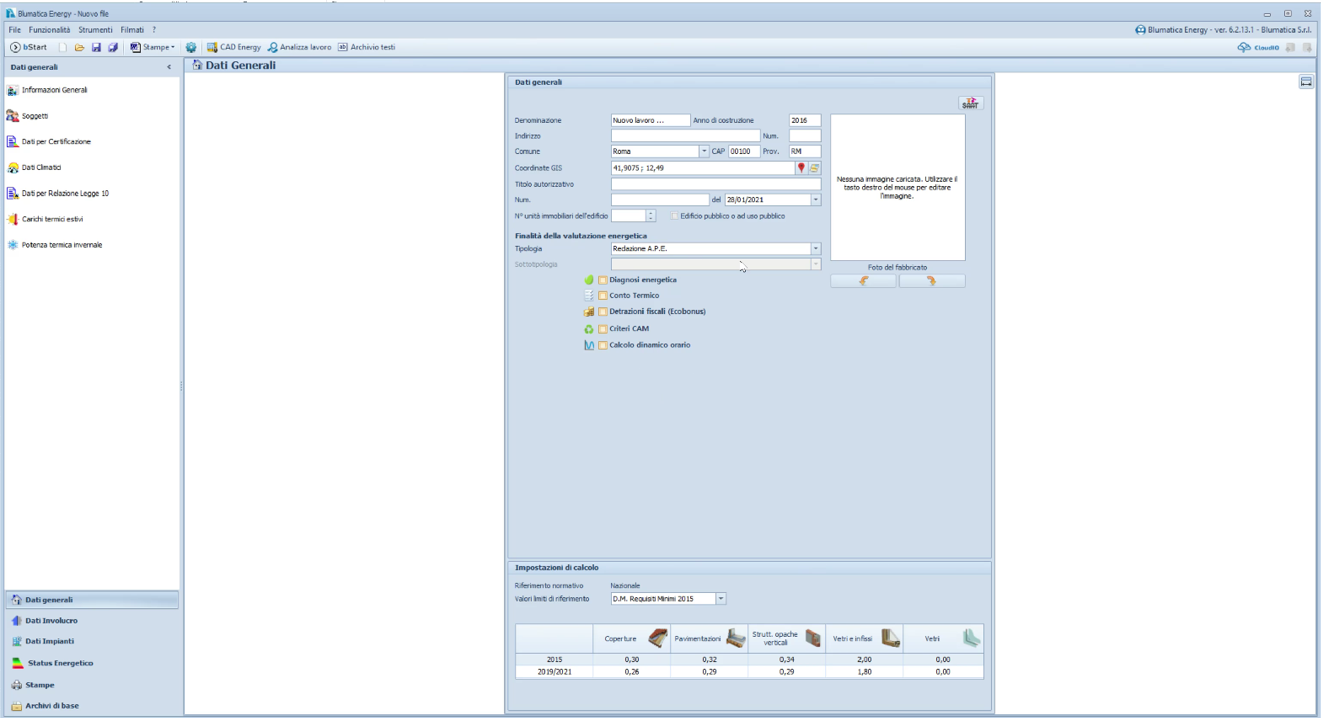Click the Anno di costruzione field
This screenshot has width=1321, height=718.
click(x=804, y=120)
